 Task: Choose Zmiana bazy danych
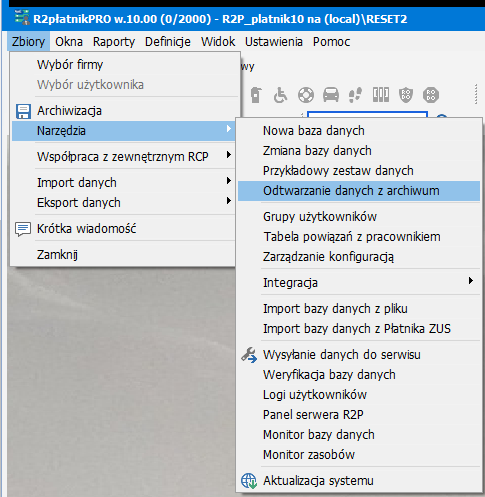359,151
